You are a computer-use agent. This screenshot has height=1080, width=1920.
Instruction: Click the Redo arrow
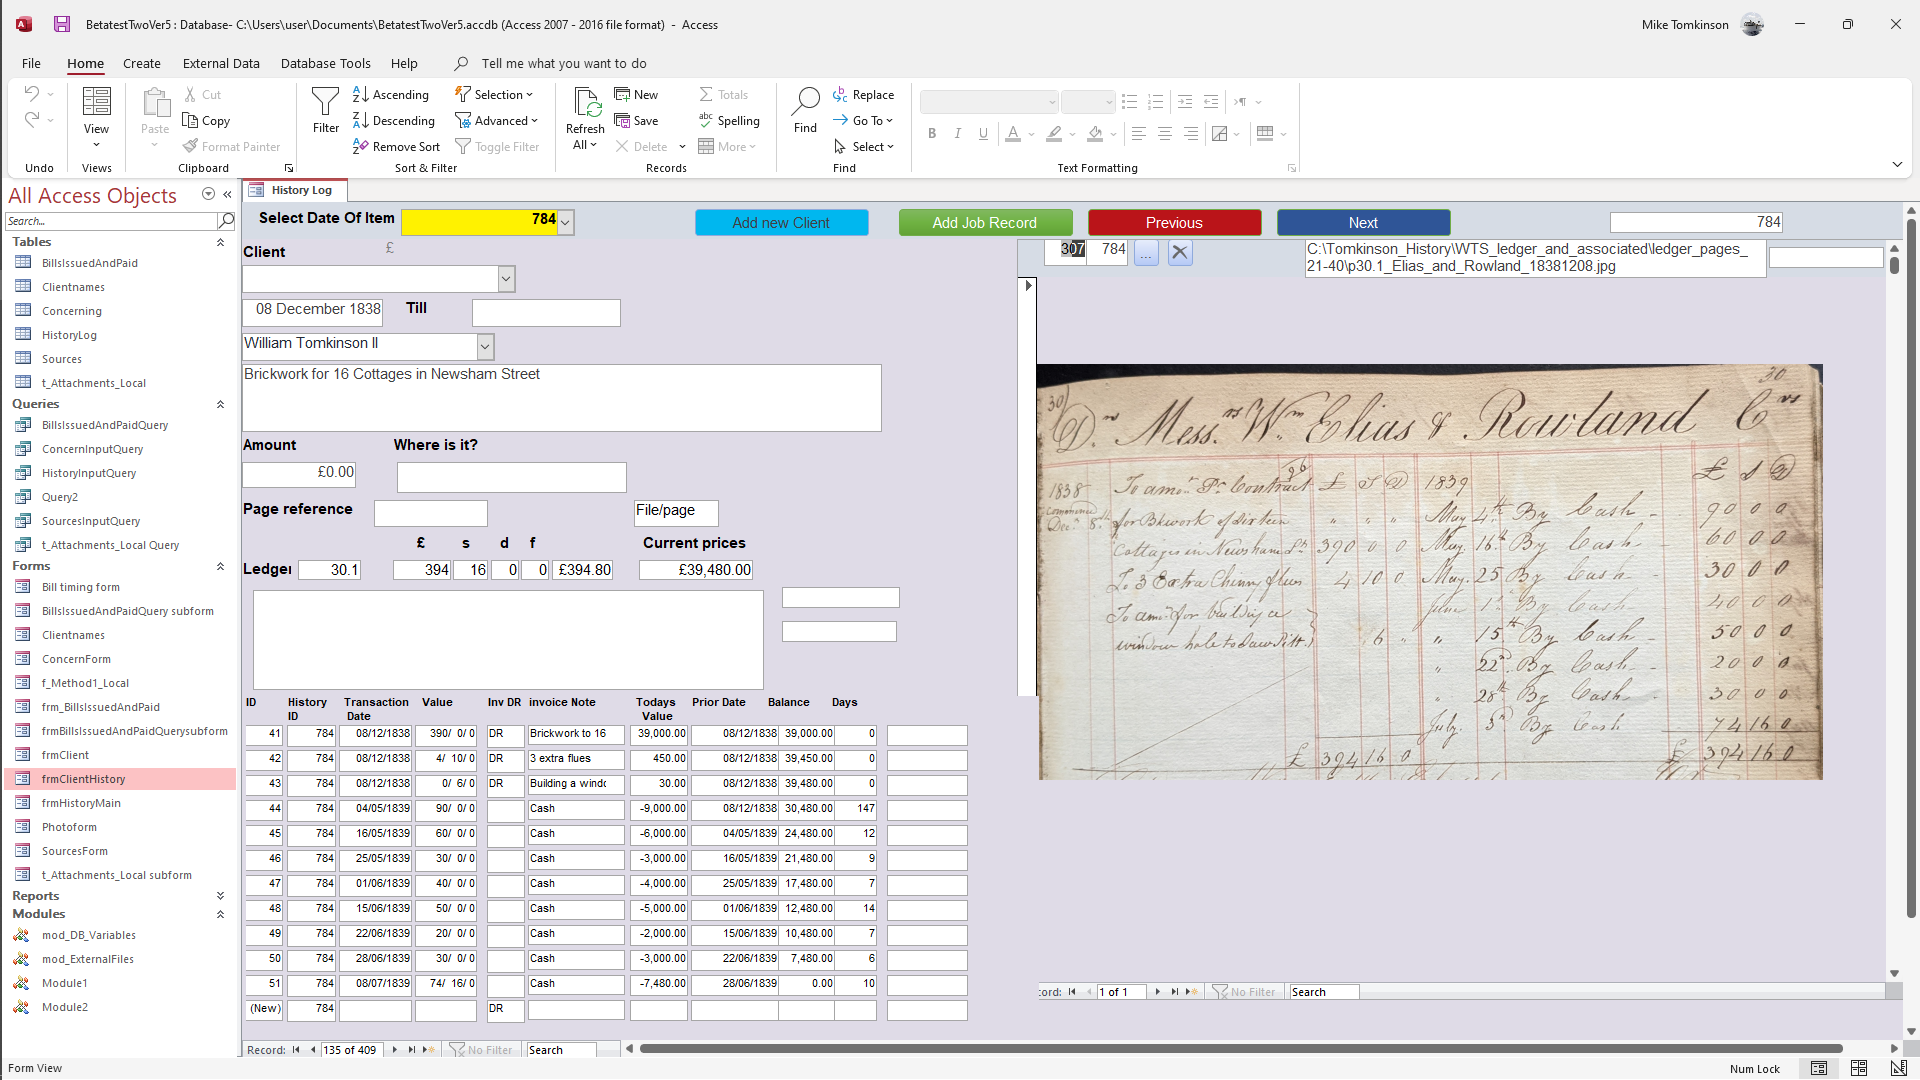tap(32, 119)
